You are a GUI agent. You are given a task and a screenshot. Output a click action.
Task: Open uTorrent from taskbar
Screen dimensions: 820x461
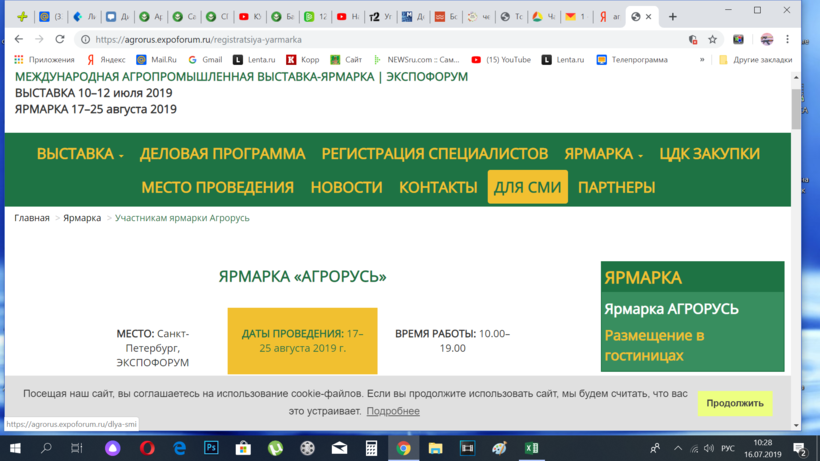coord(275,448)
